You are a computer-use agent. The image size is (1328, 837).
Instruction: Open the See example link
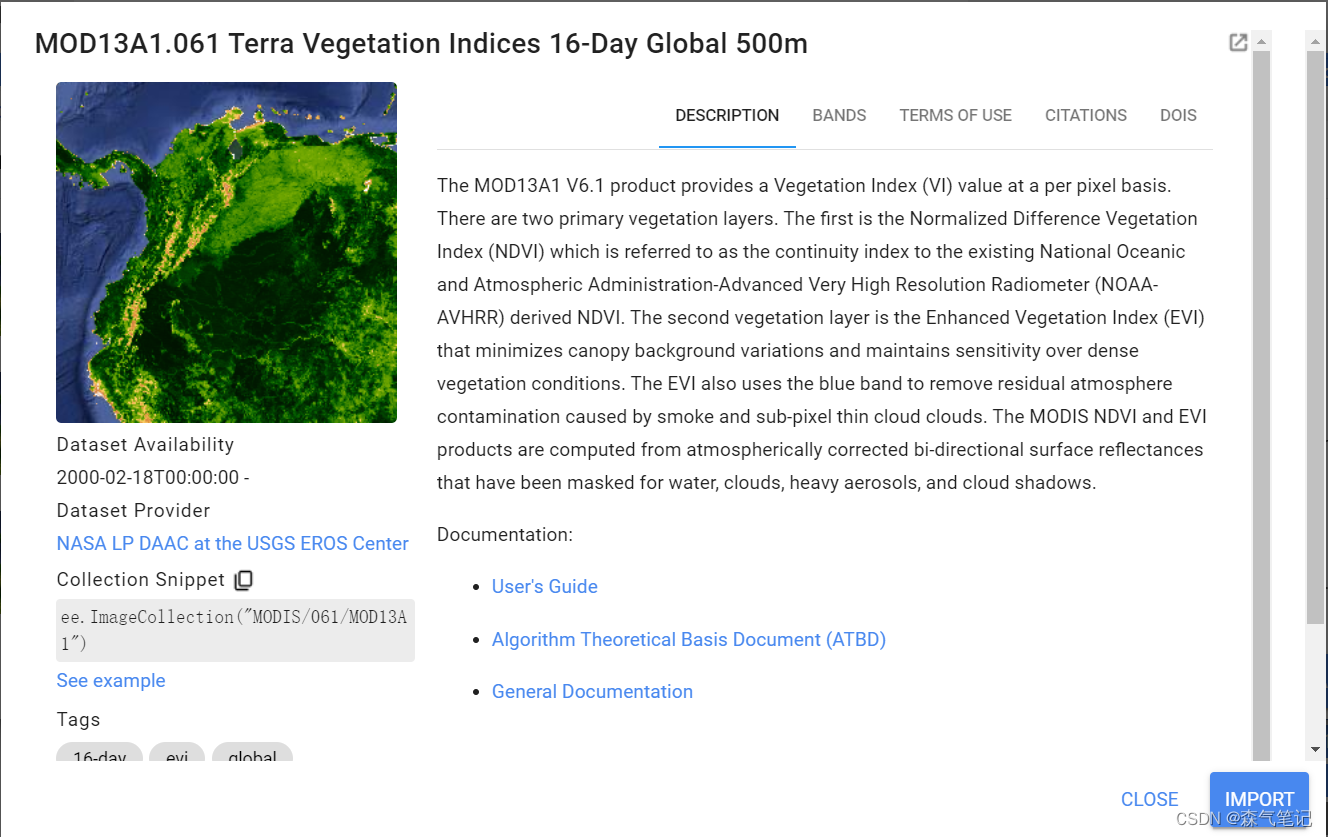point(110,680)
